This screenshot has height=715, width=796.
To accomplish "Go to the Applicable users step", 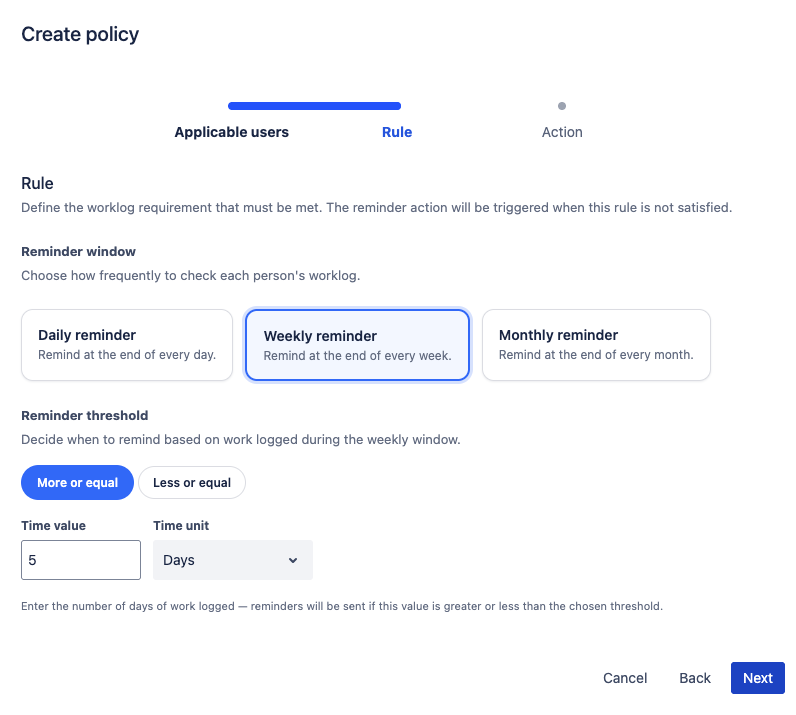I will tap(231, 132).
